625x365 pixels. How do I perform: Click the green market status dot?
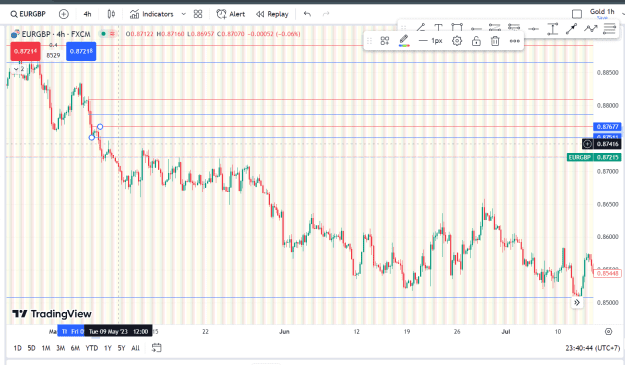point(104,34)
